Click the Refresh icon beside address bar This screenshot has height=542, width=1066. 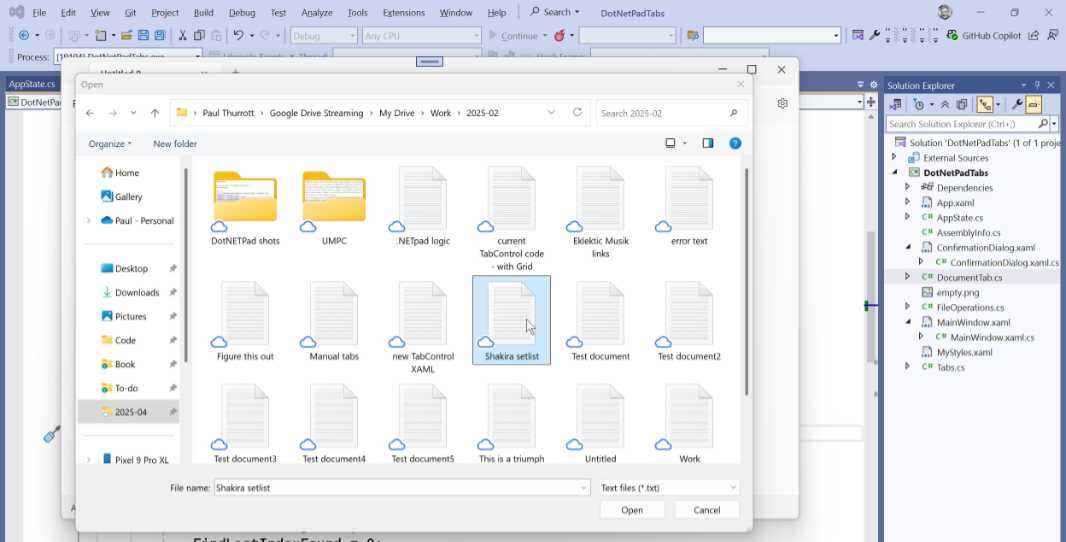pos(577,113)
